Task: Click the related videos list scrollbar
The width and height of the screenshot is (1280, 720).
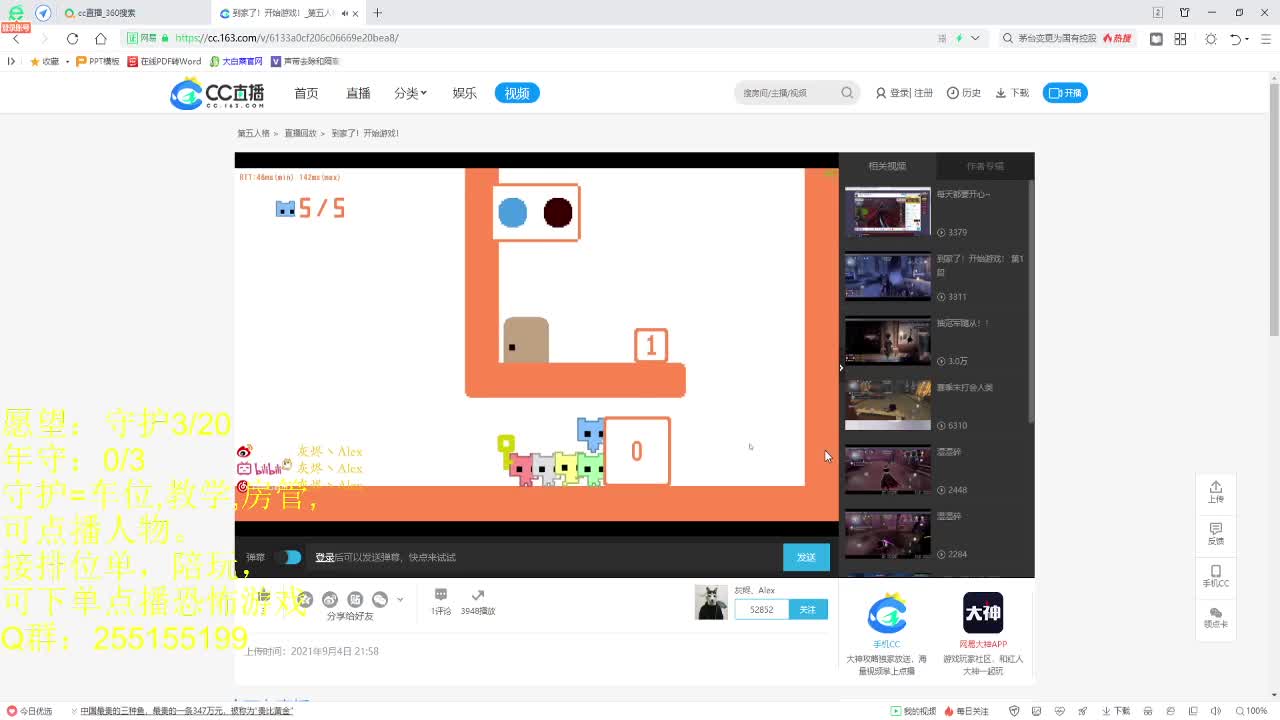Action: tap(1031, 300)
